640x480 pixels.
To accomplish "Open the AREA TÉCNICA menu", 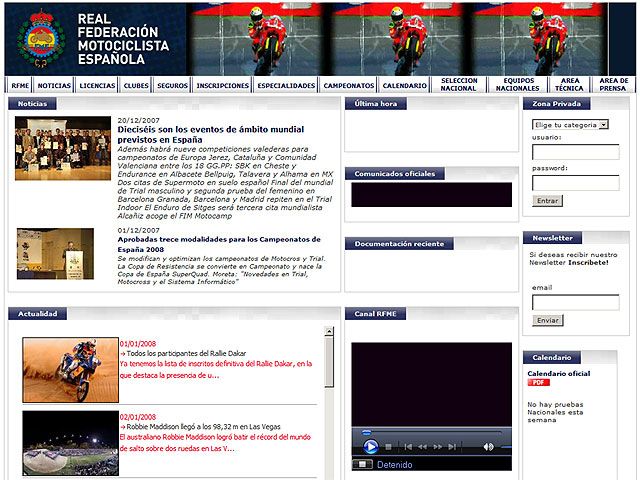I will coord(569,84).
